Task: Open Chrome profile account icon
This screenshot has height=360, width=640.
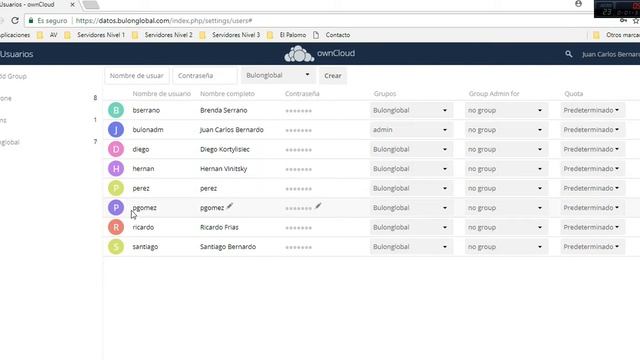Action: [x=578, y=4]
